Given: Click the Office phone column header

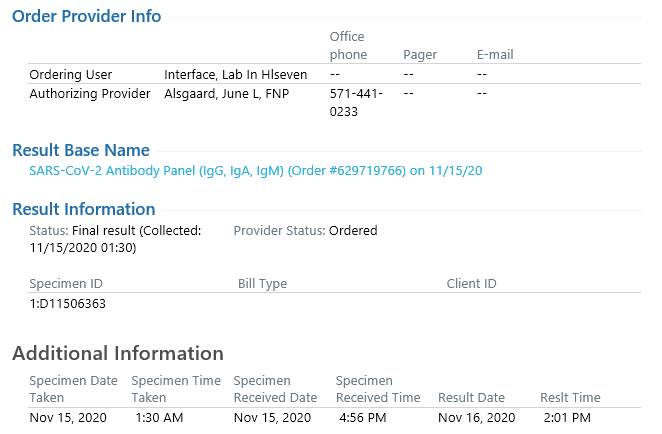Looking at the screenshot, I should pyautogui.click(x=348, y=46).
